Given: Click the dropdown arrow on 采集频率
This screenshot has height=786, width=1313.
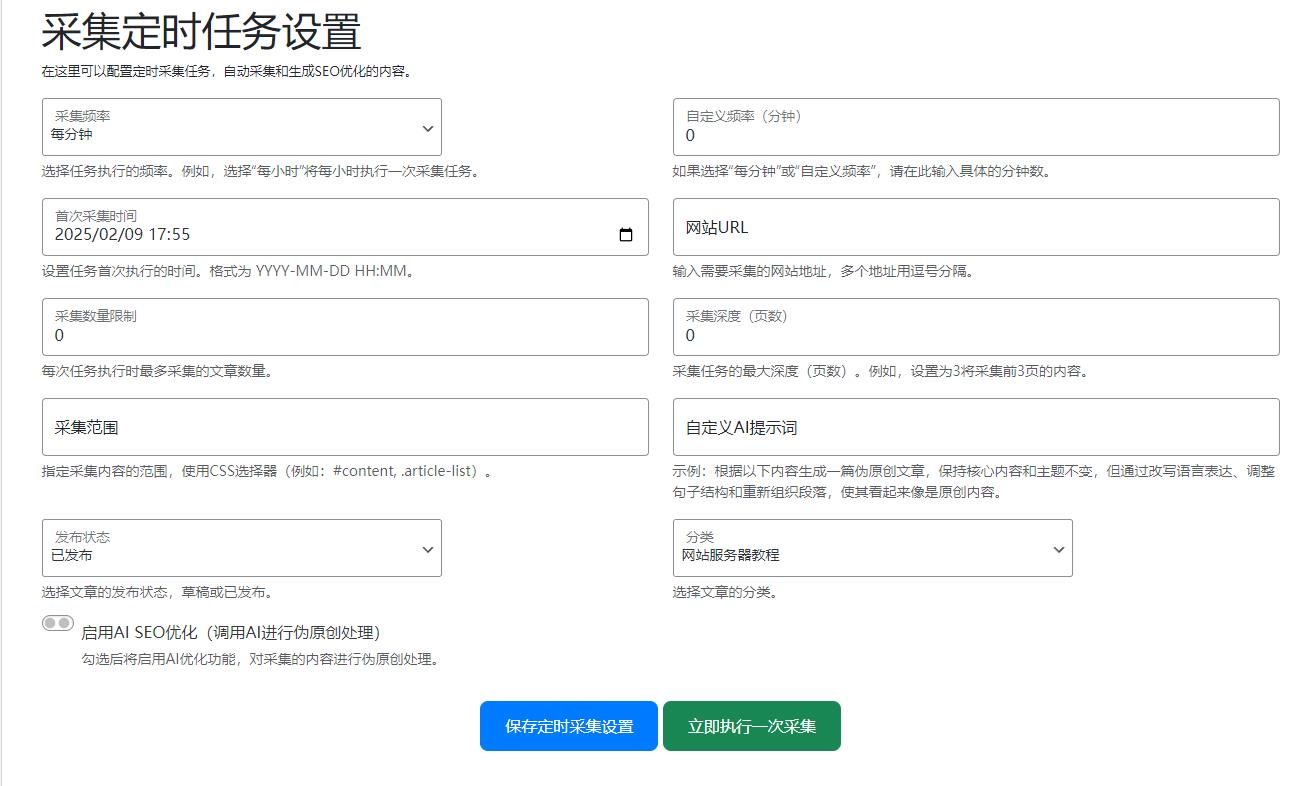Looking at the screenshot, I should (430, 127).
